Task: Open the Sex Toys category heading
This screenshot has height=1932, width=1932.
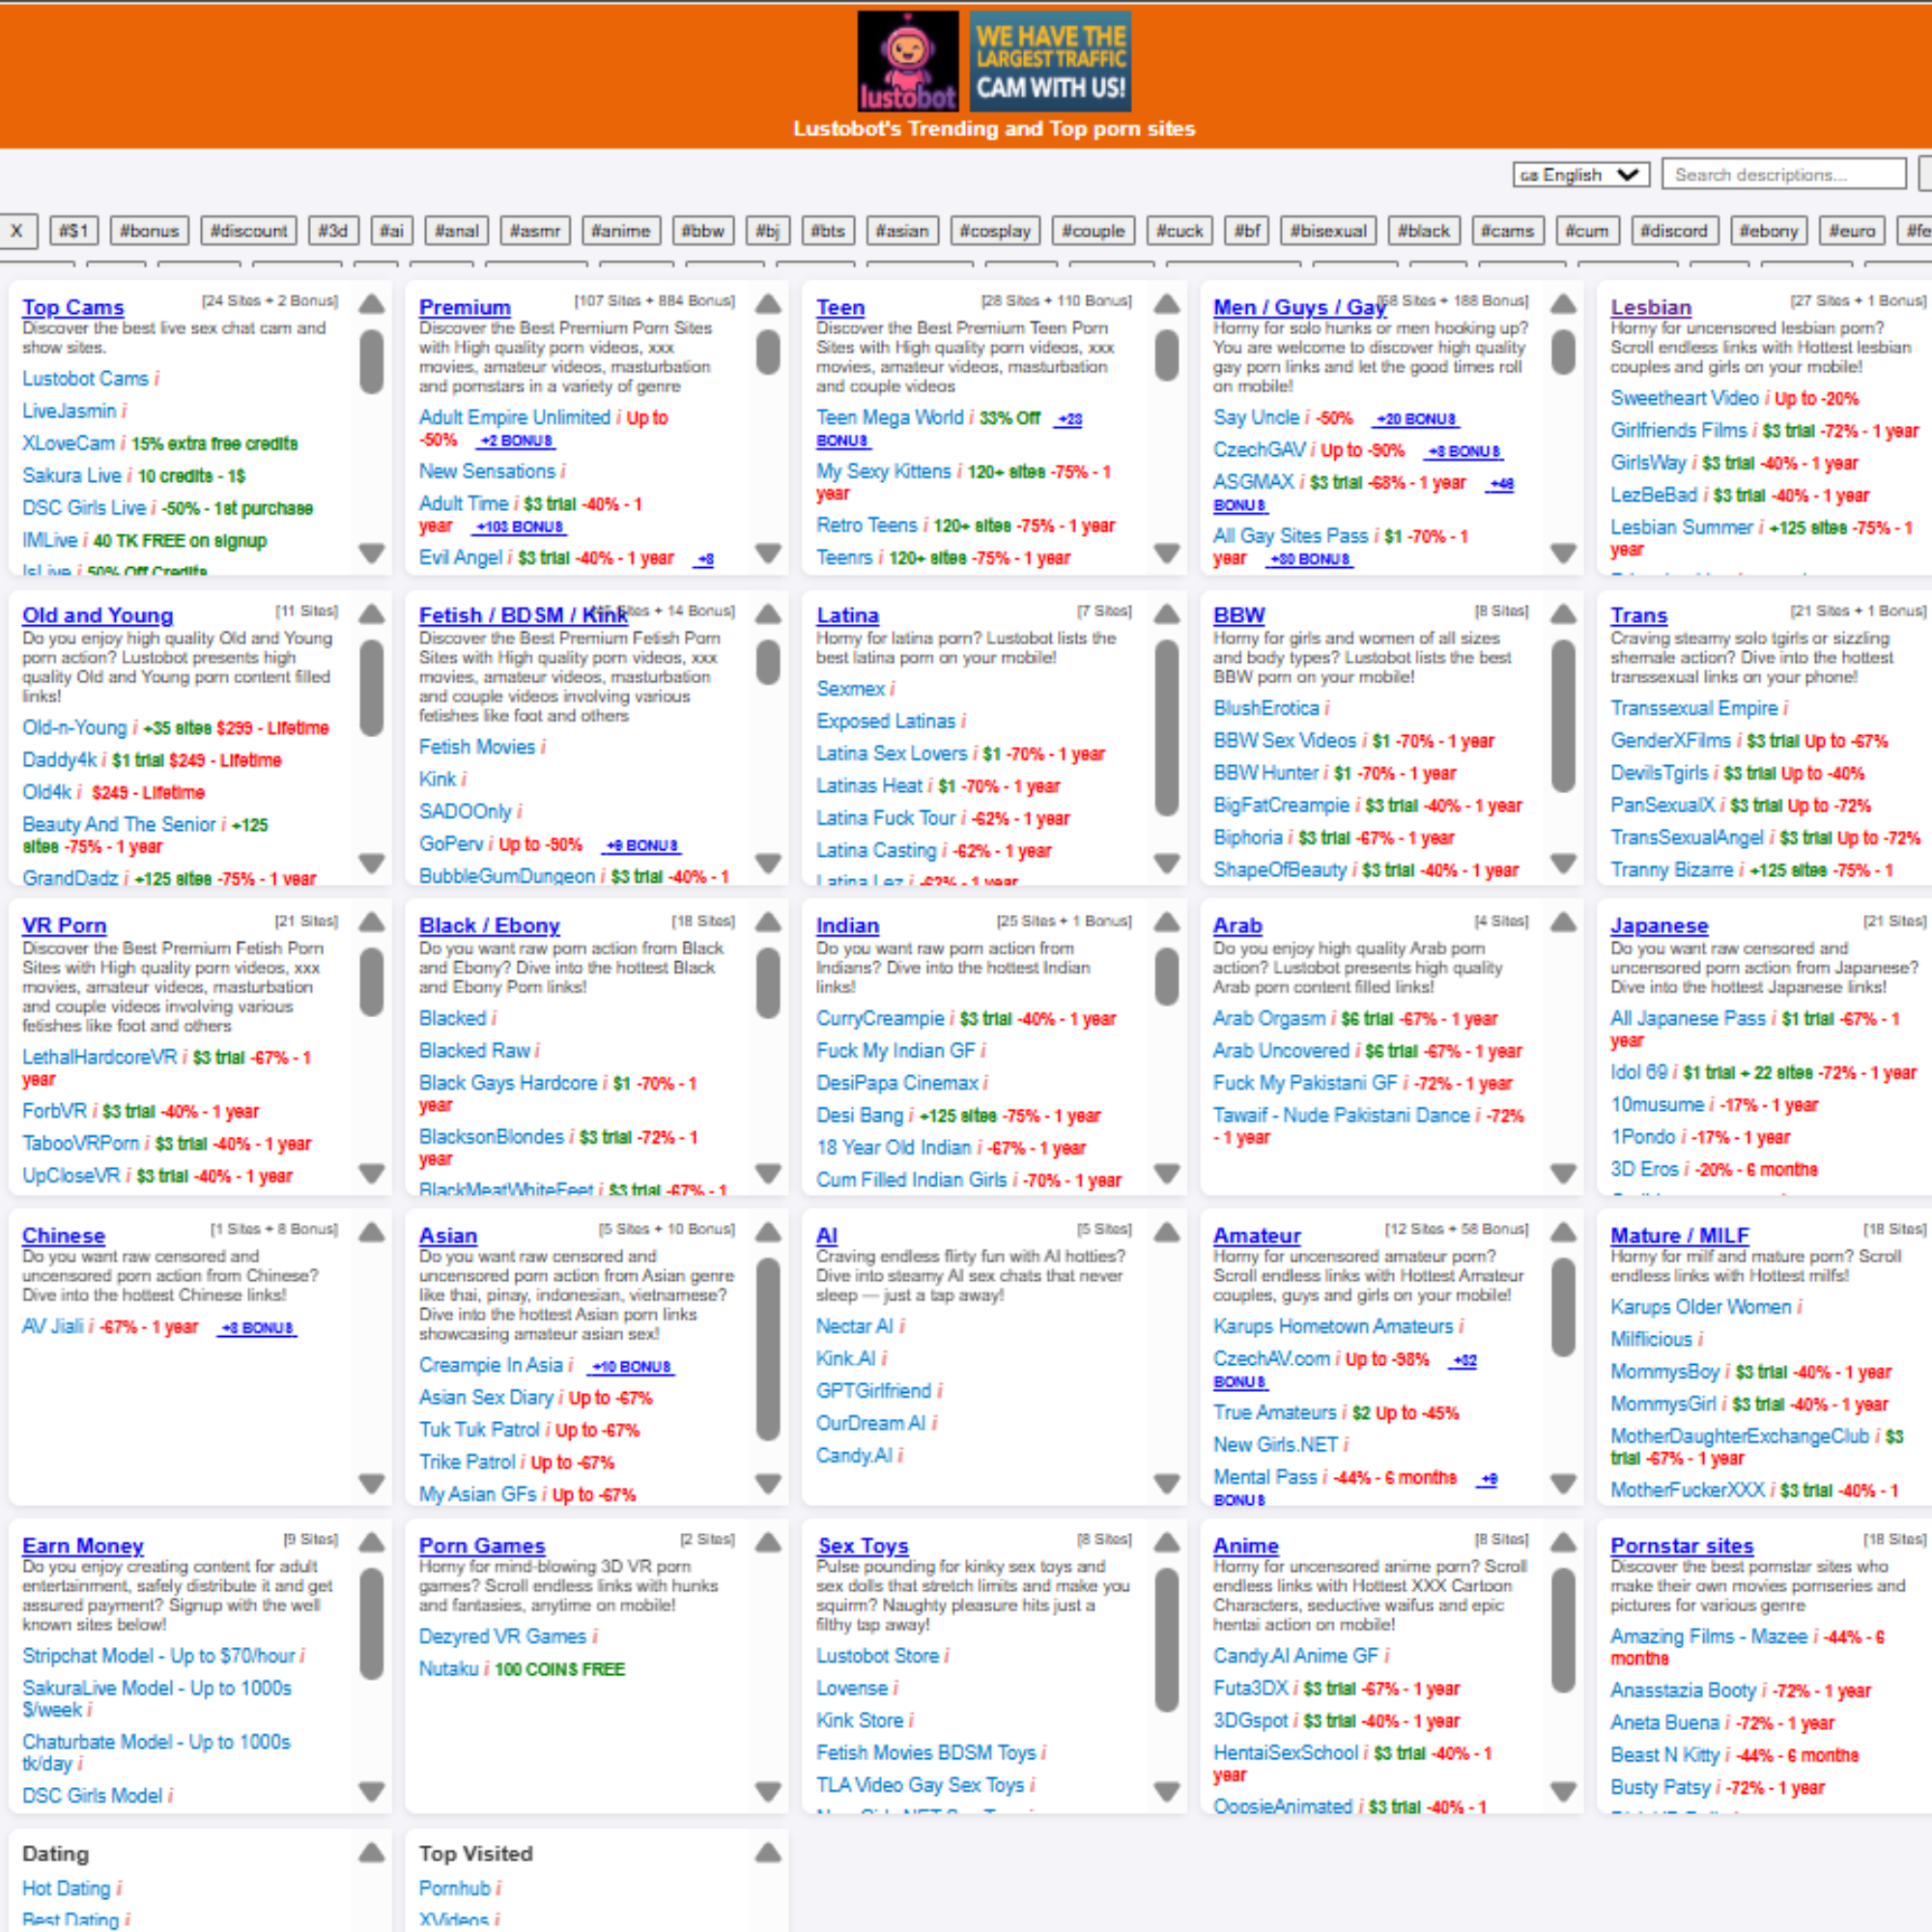Action: tap(863, 1545)
